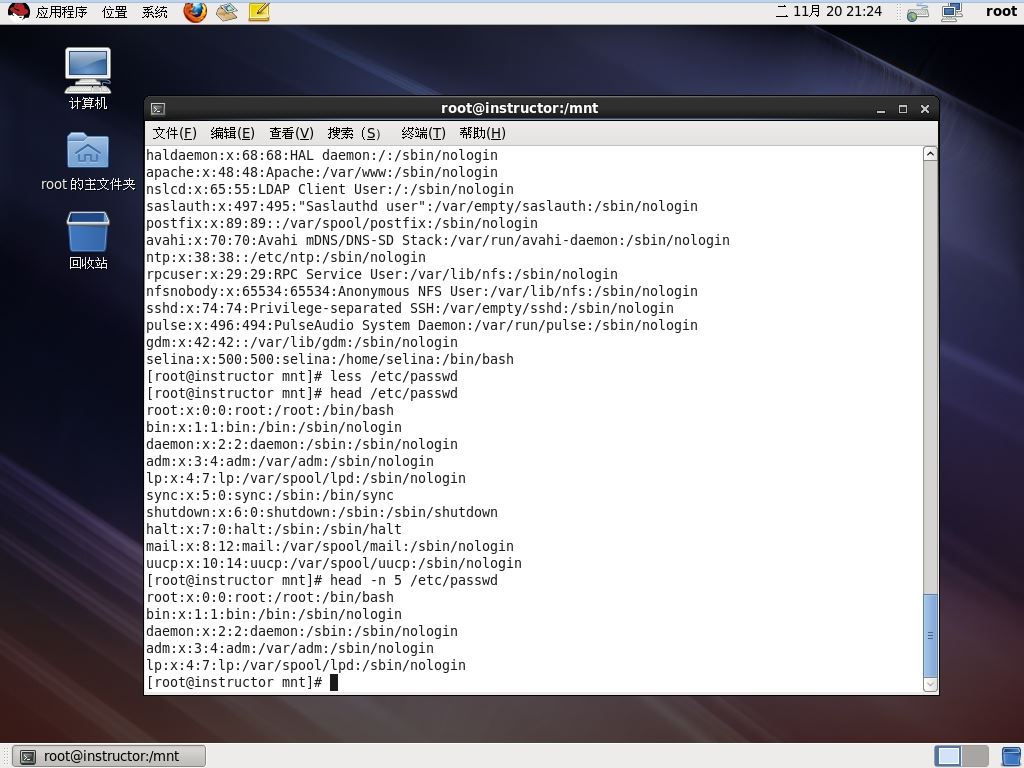The width and height of the screenshot is (1024, 768).
Task: Maximize the terminal window
Action: pyautogui.click(x=903, y=109)
